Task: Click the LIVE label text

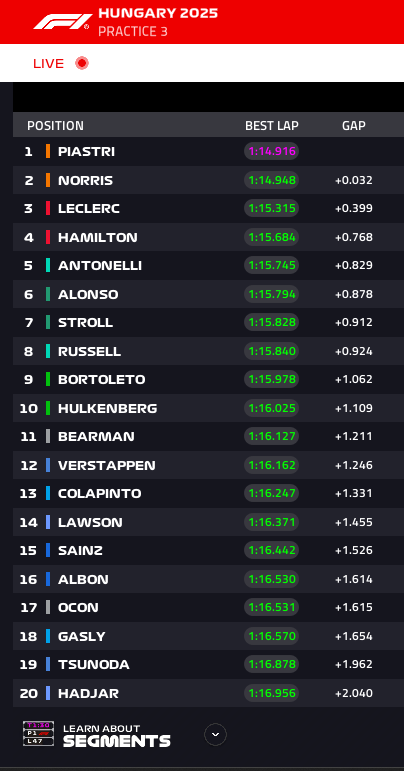Action: (48, 63)
